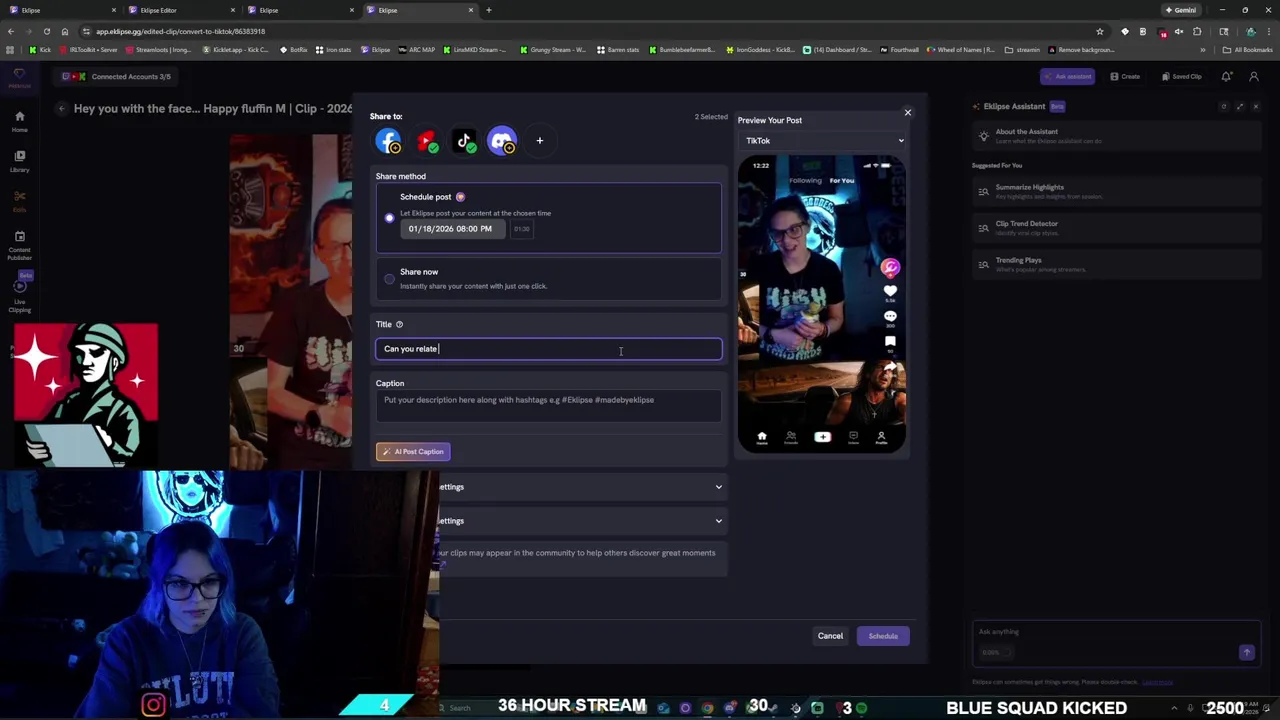Click the Schedule button

(x=883, y=636)
